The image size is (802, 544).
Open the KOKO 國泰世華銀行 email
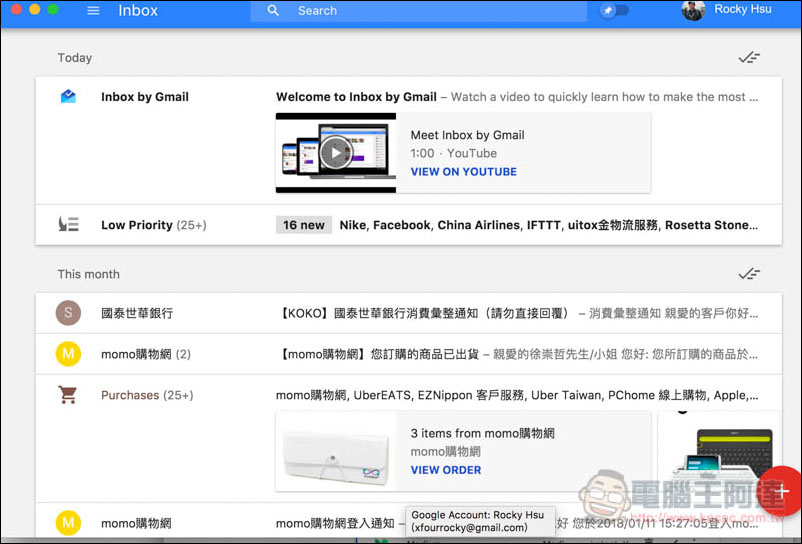pos(408,313)
